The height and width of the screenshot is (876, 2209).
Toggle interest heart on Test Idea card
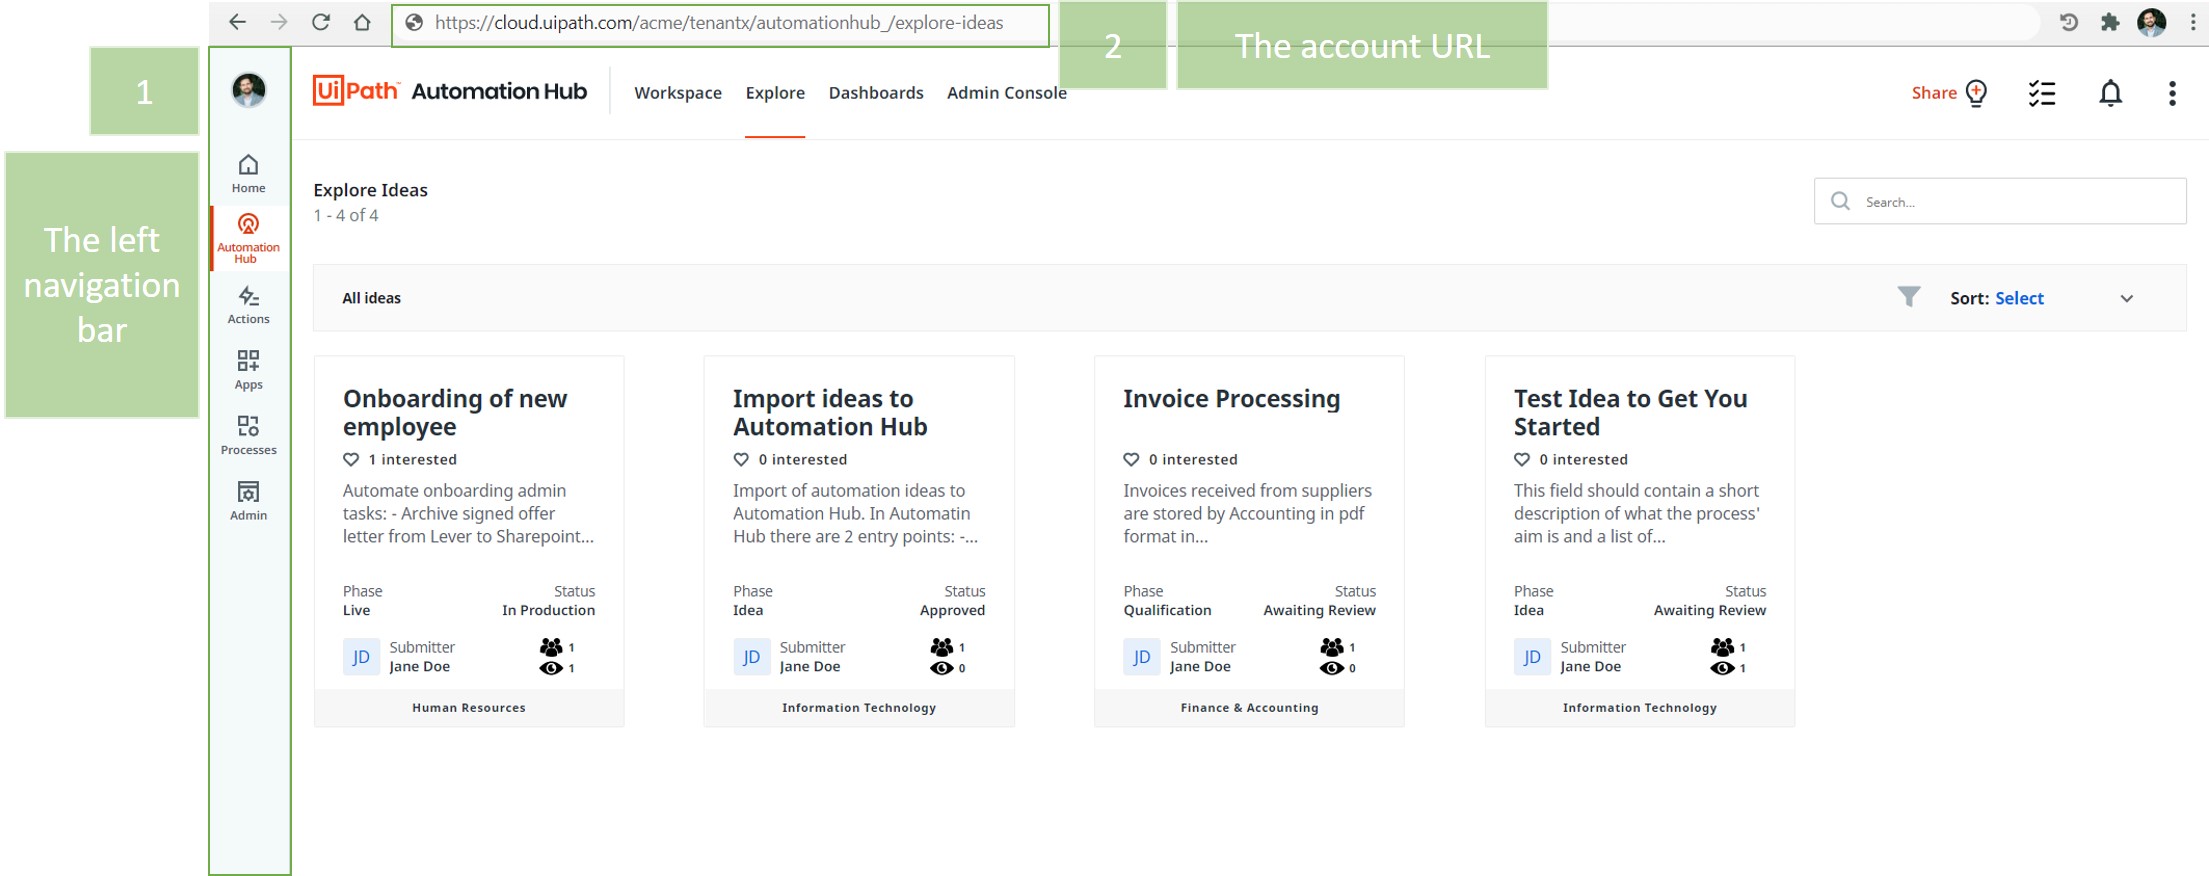(1522, 459)
